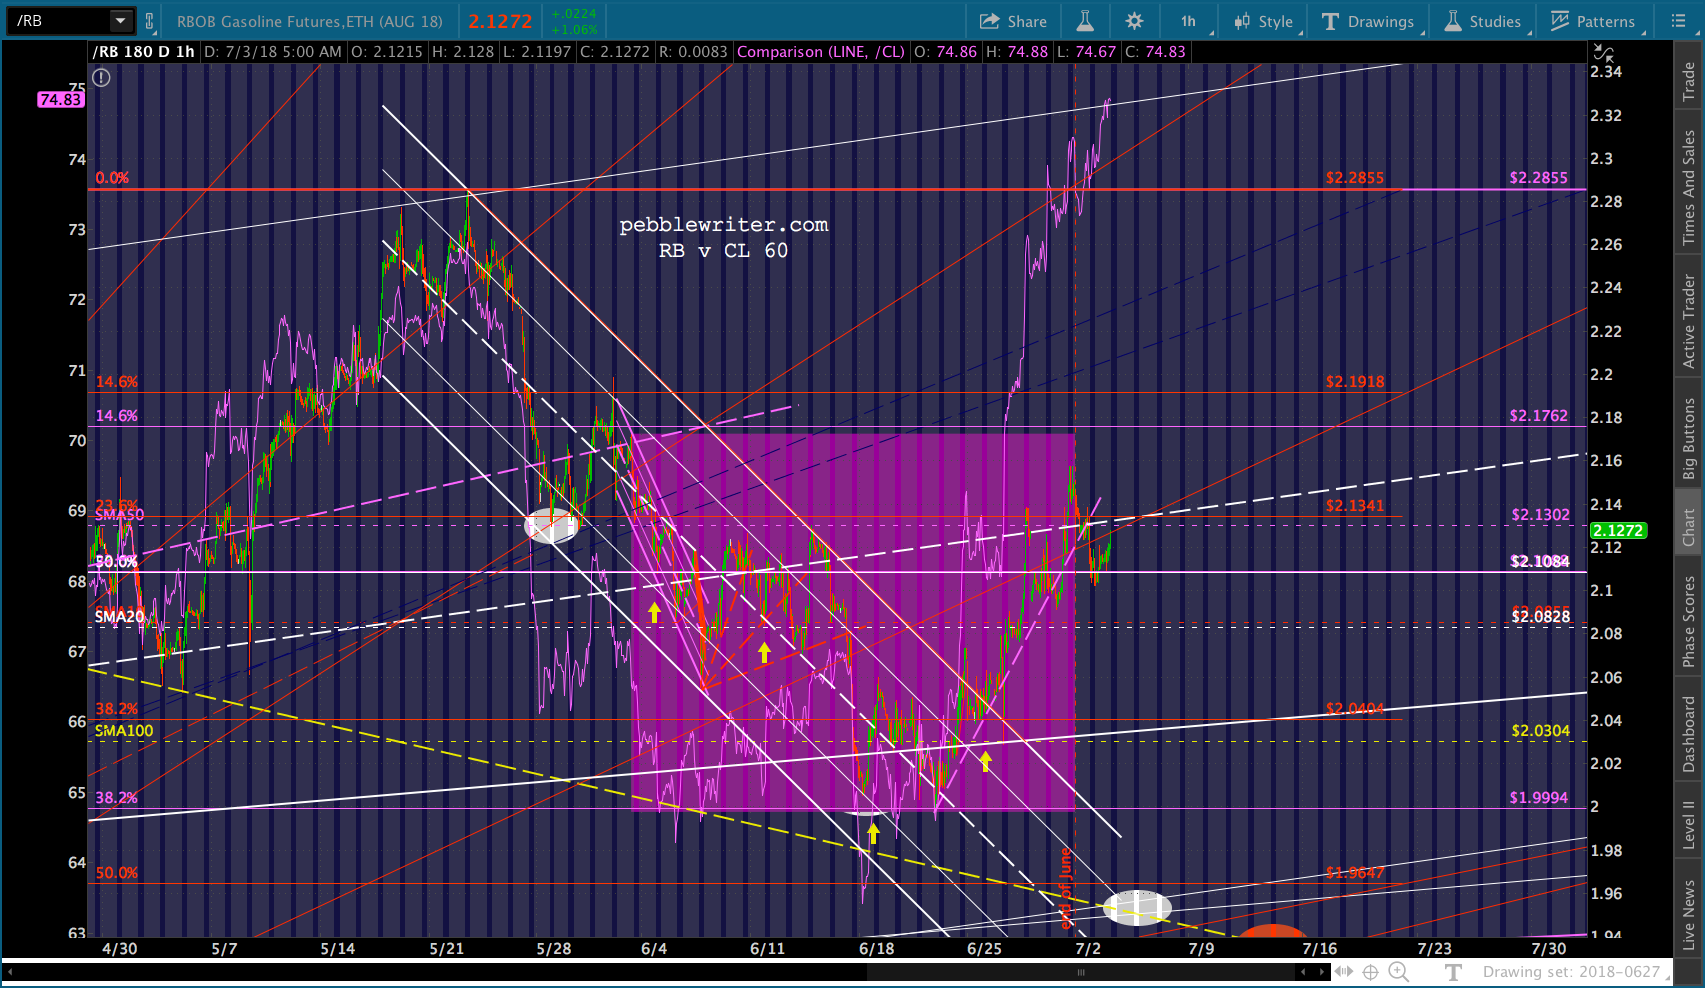Open the 1h timeframe dropdown
This screenshot has height=988, width=1705.
point(1190,21)
